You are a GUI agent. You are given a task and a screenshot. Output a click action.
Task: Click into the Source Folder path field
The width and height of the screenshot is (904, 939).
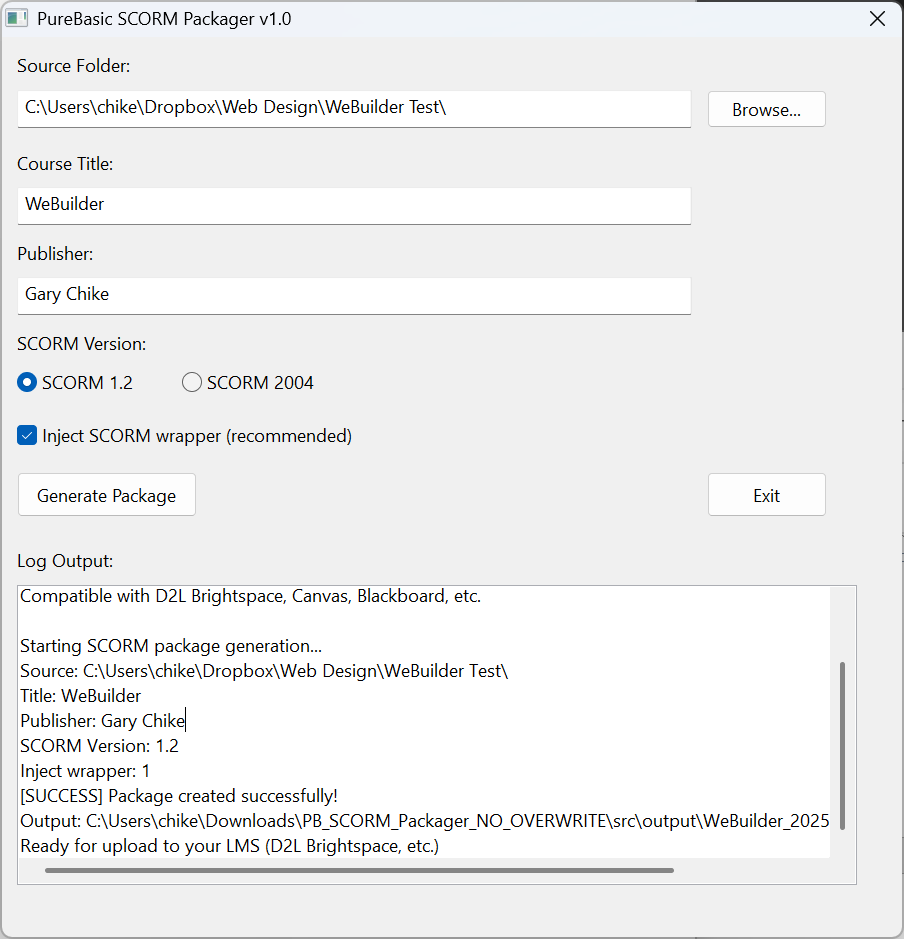point(354,108)
